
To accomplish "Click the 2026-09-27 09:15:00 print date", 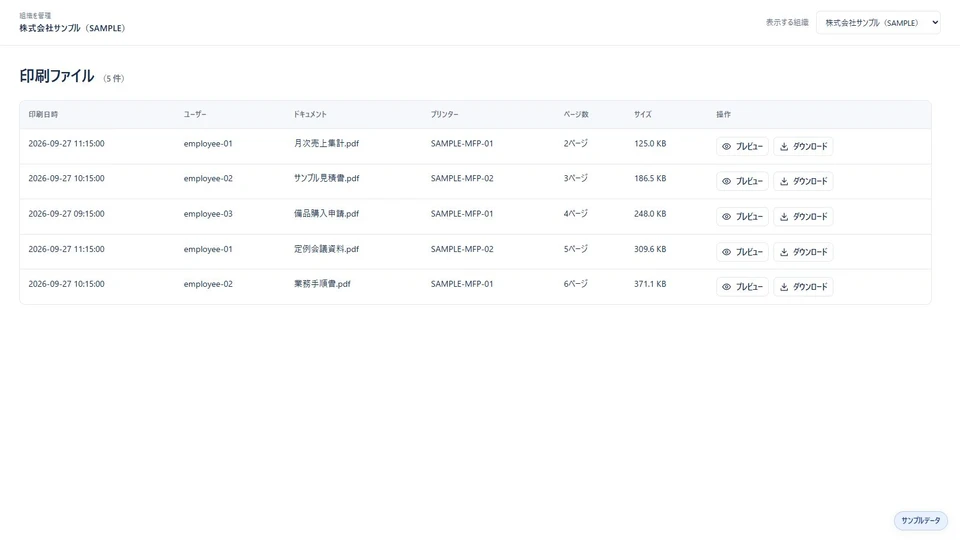I will (x=66, y=214).
